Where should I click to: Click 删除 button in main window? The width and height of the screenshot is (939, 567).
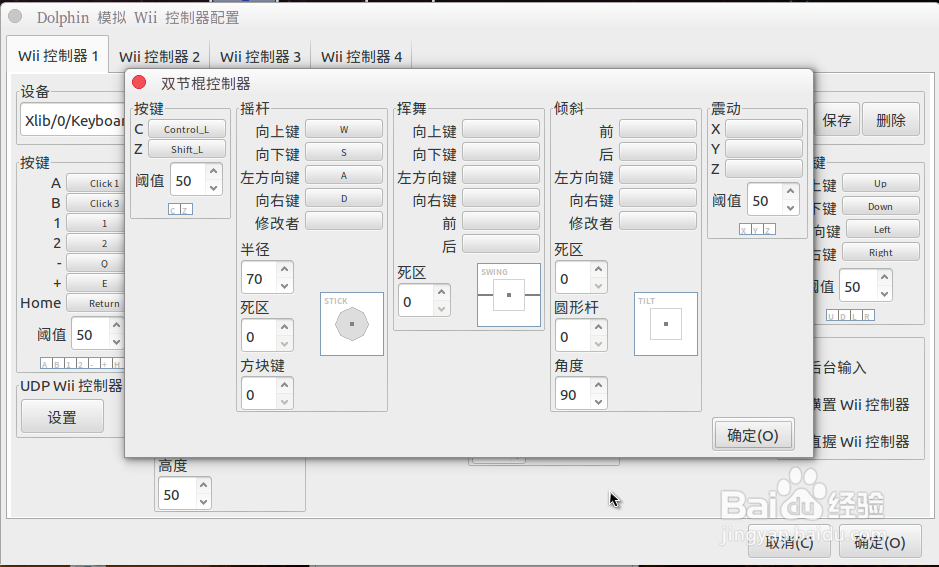pos(891,120)
